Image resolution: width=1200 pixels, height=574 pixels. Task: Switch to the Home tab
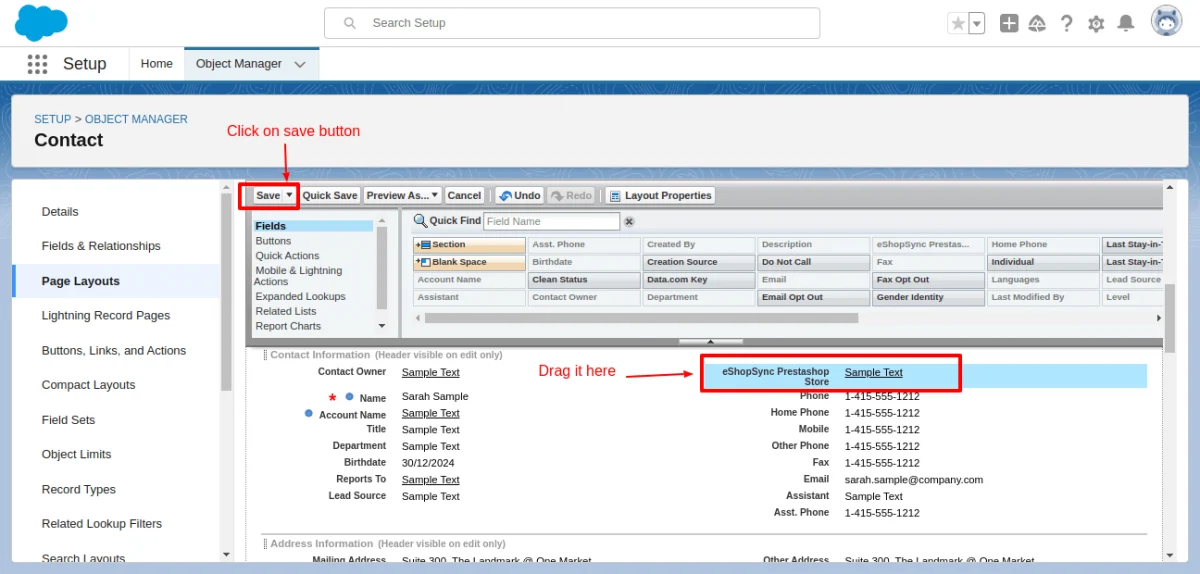(157, 63)
